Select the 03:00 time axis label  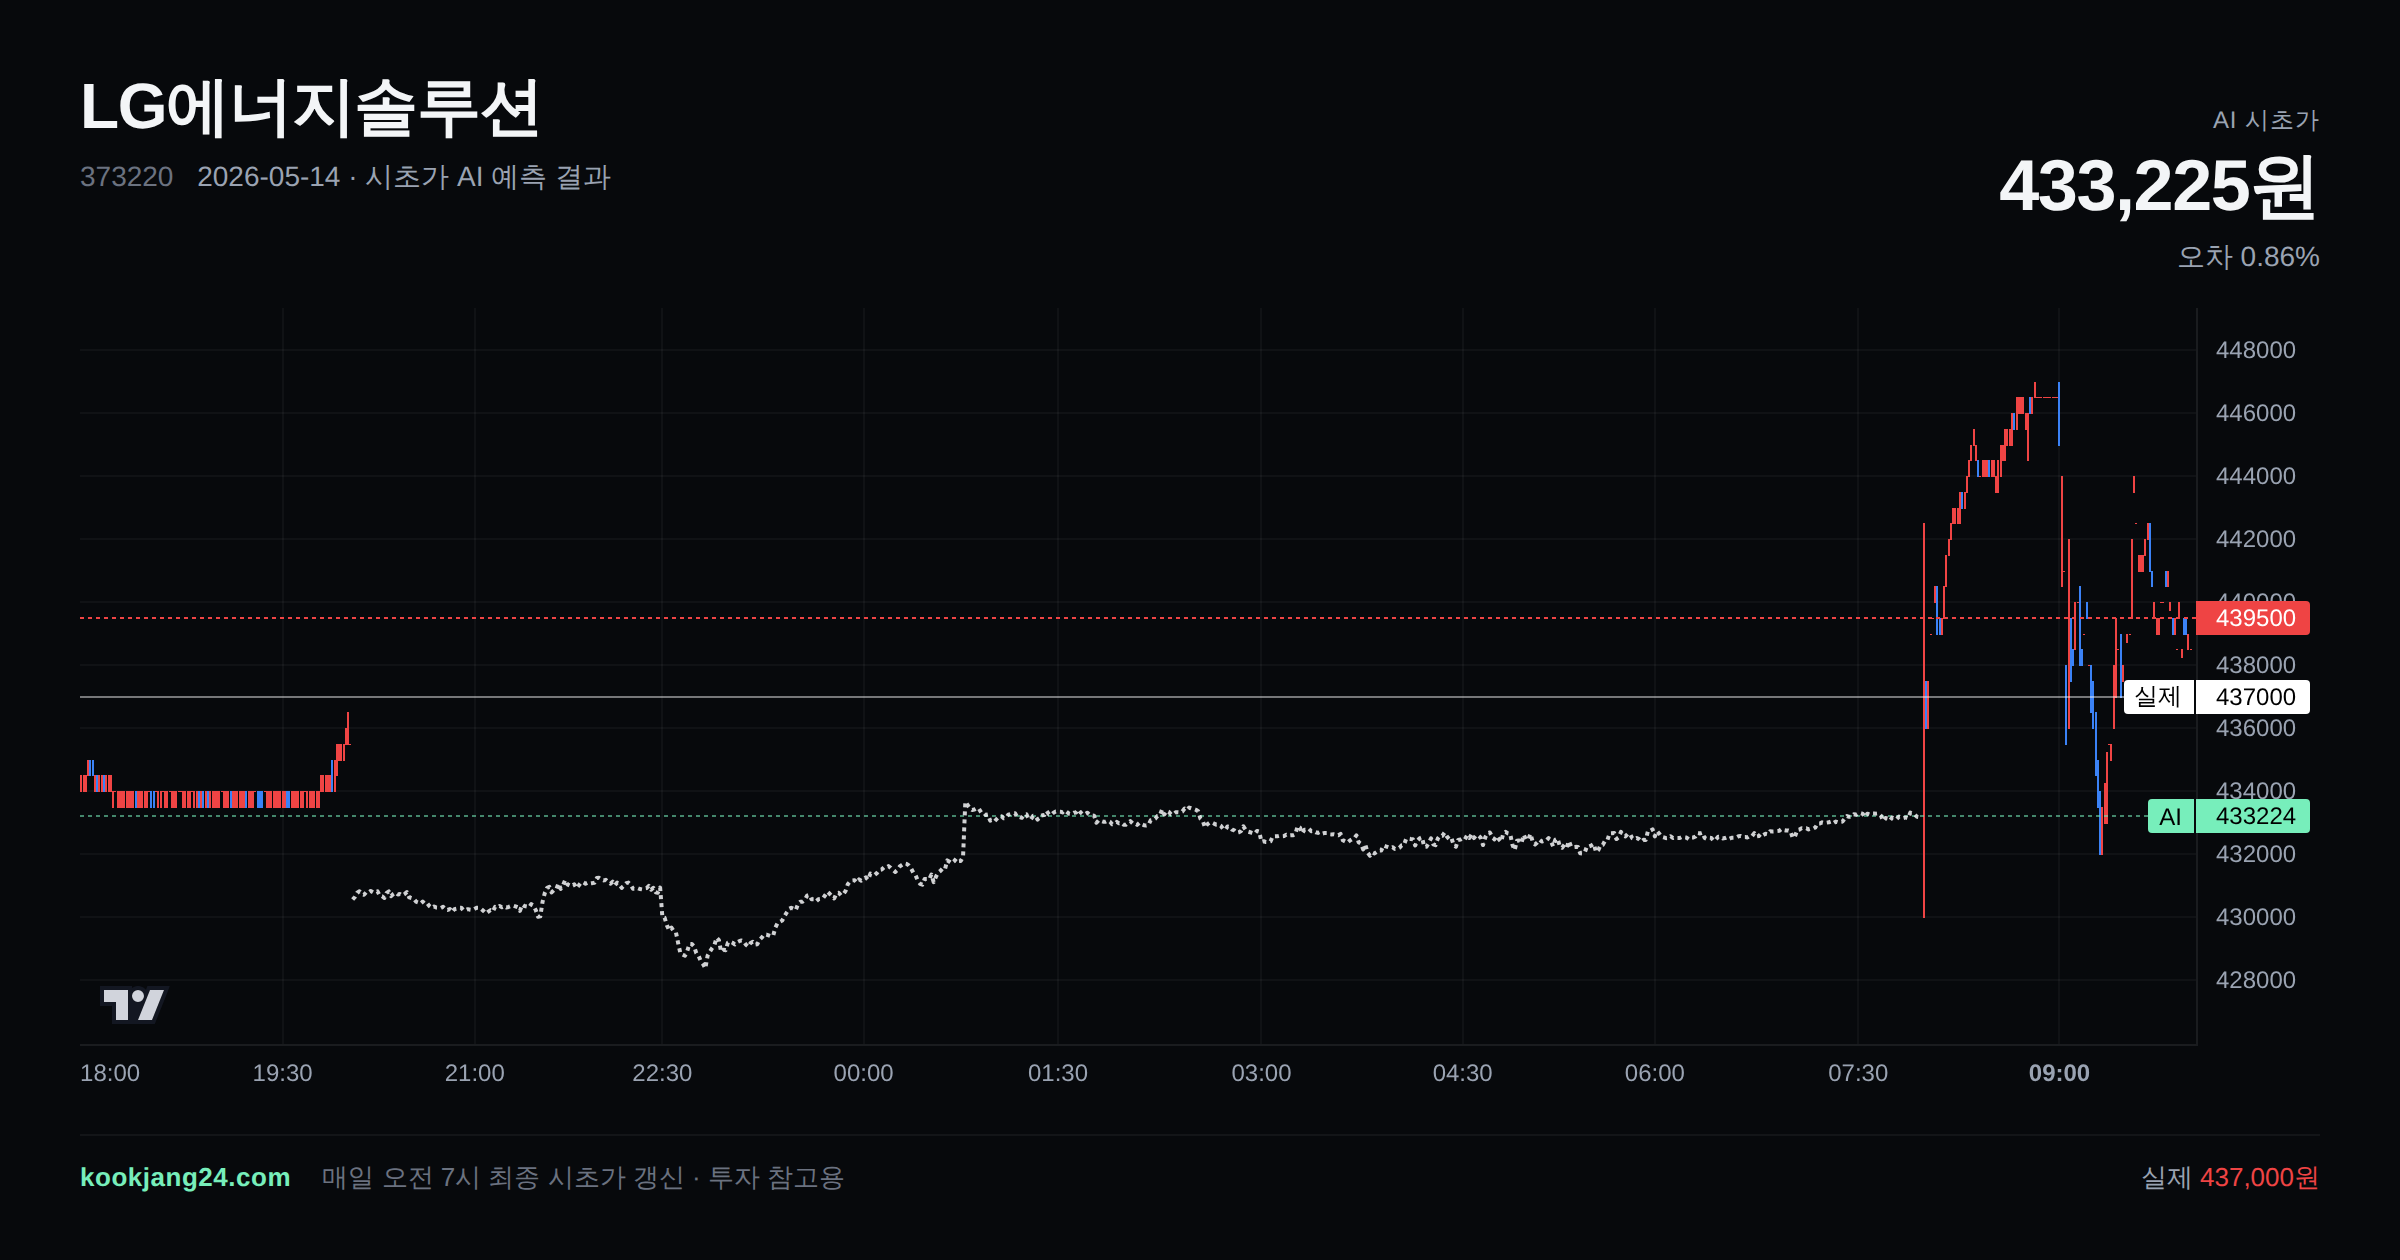[x=1261, y=1073]
